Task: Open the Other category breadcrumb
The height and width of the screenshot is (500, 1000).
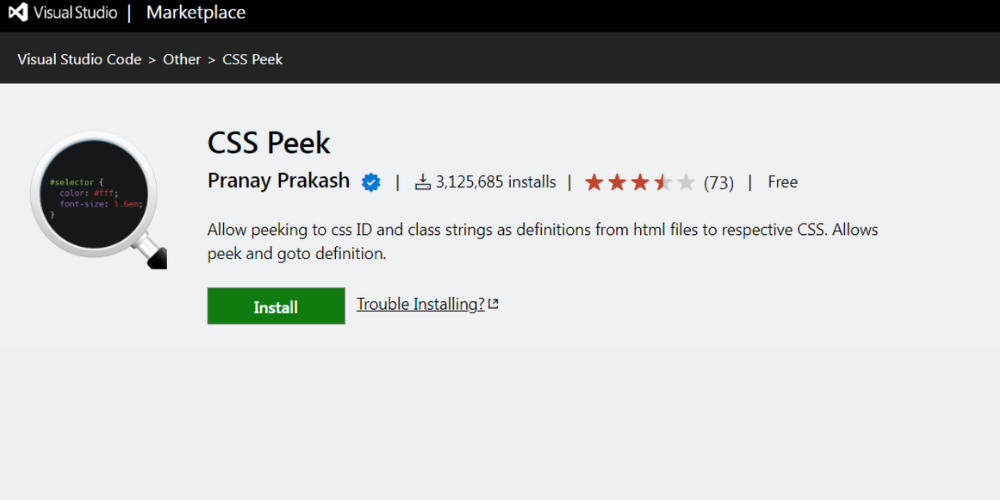Action: 182,59
